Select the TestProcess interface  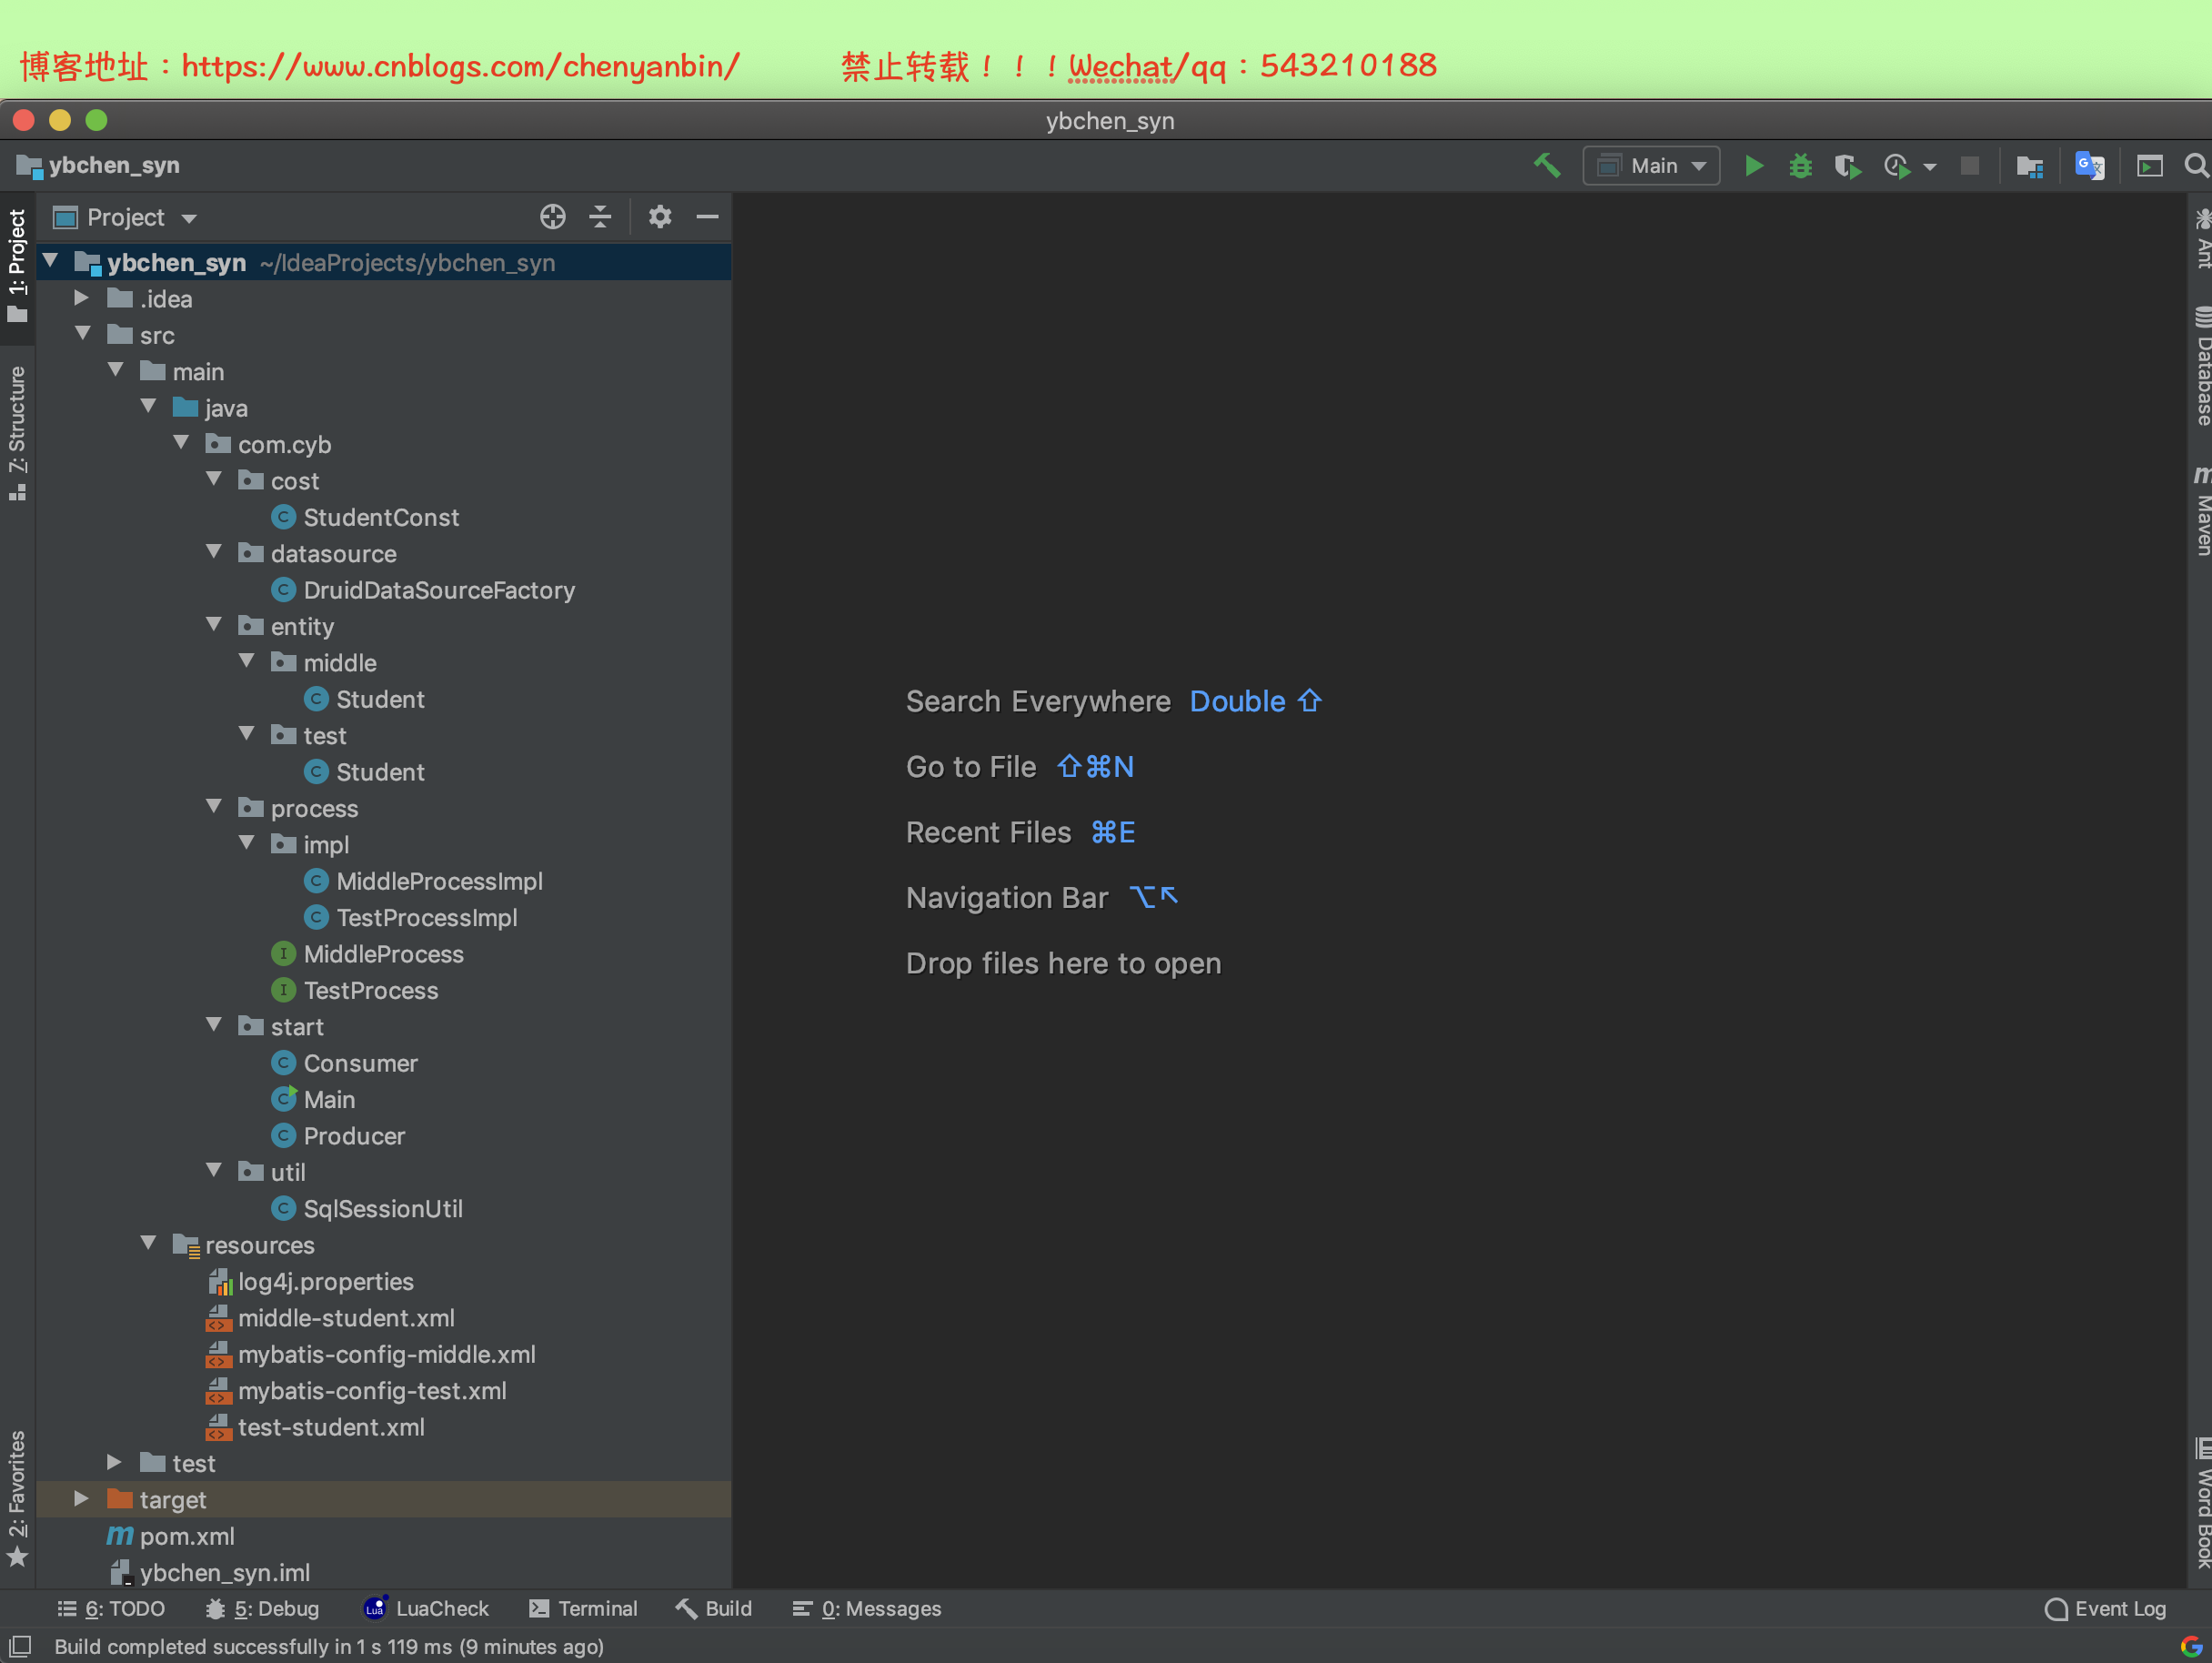pyautogui.click(x=355, y=990)
